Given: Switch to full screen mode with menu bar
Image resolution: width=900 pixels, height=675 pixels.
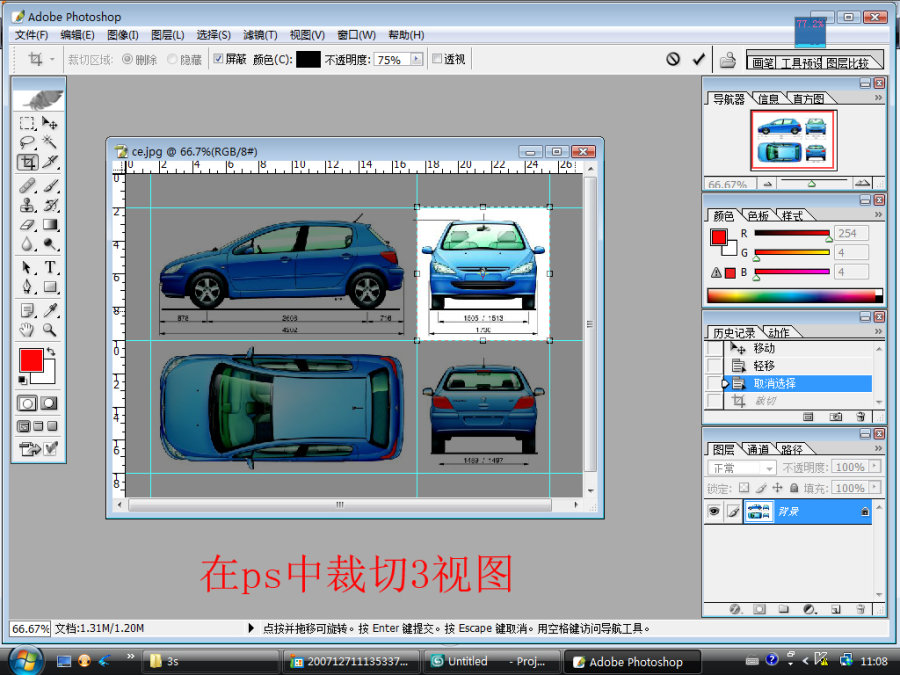Looking at the screenshot, I should 38,426.
